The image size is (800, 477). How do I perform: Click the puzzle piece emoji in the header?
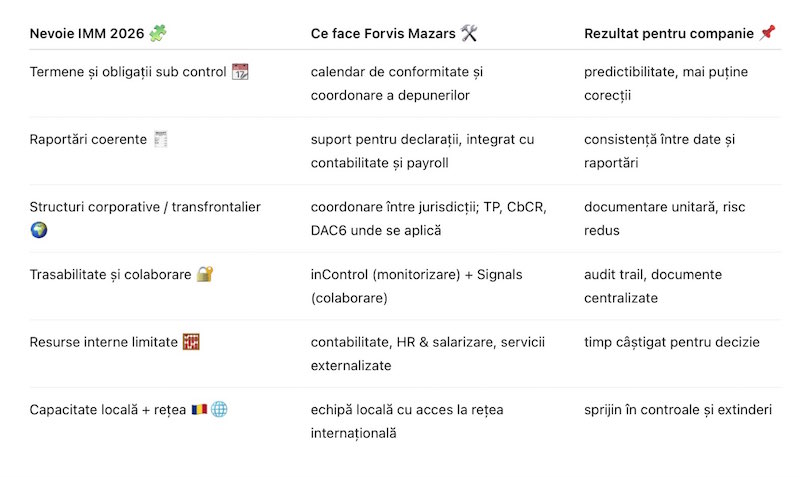158,34
